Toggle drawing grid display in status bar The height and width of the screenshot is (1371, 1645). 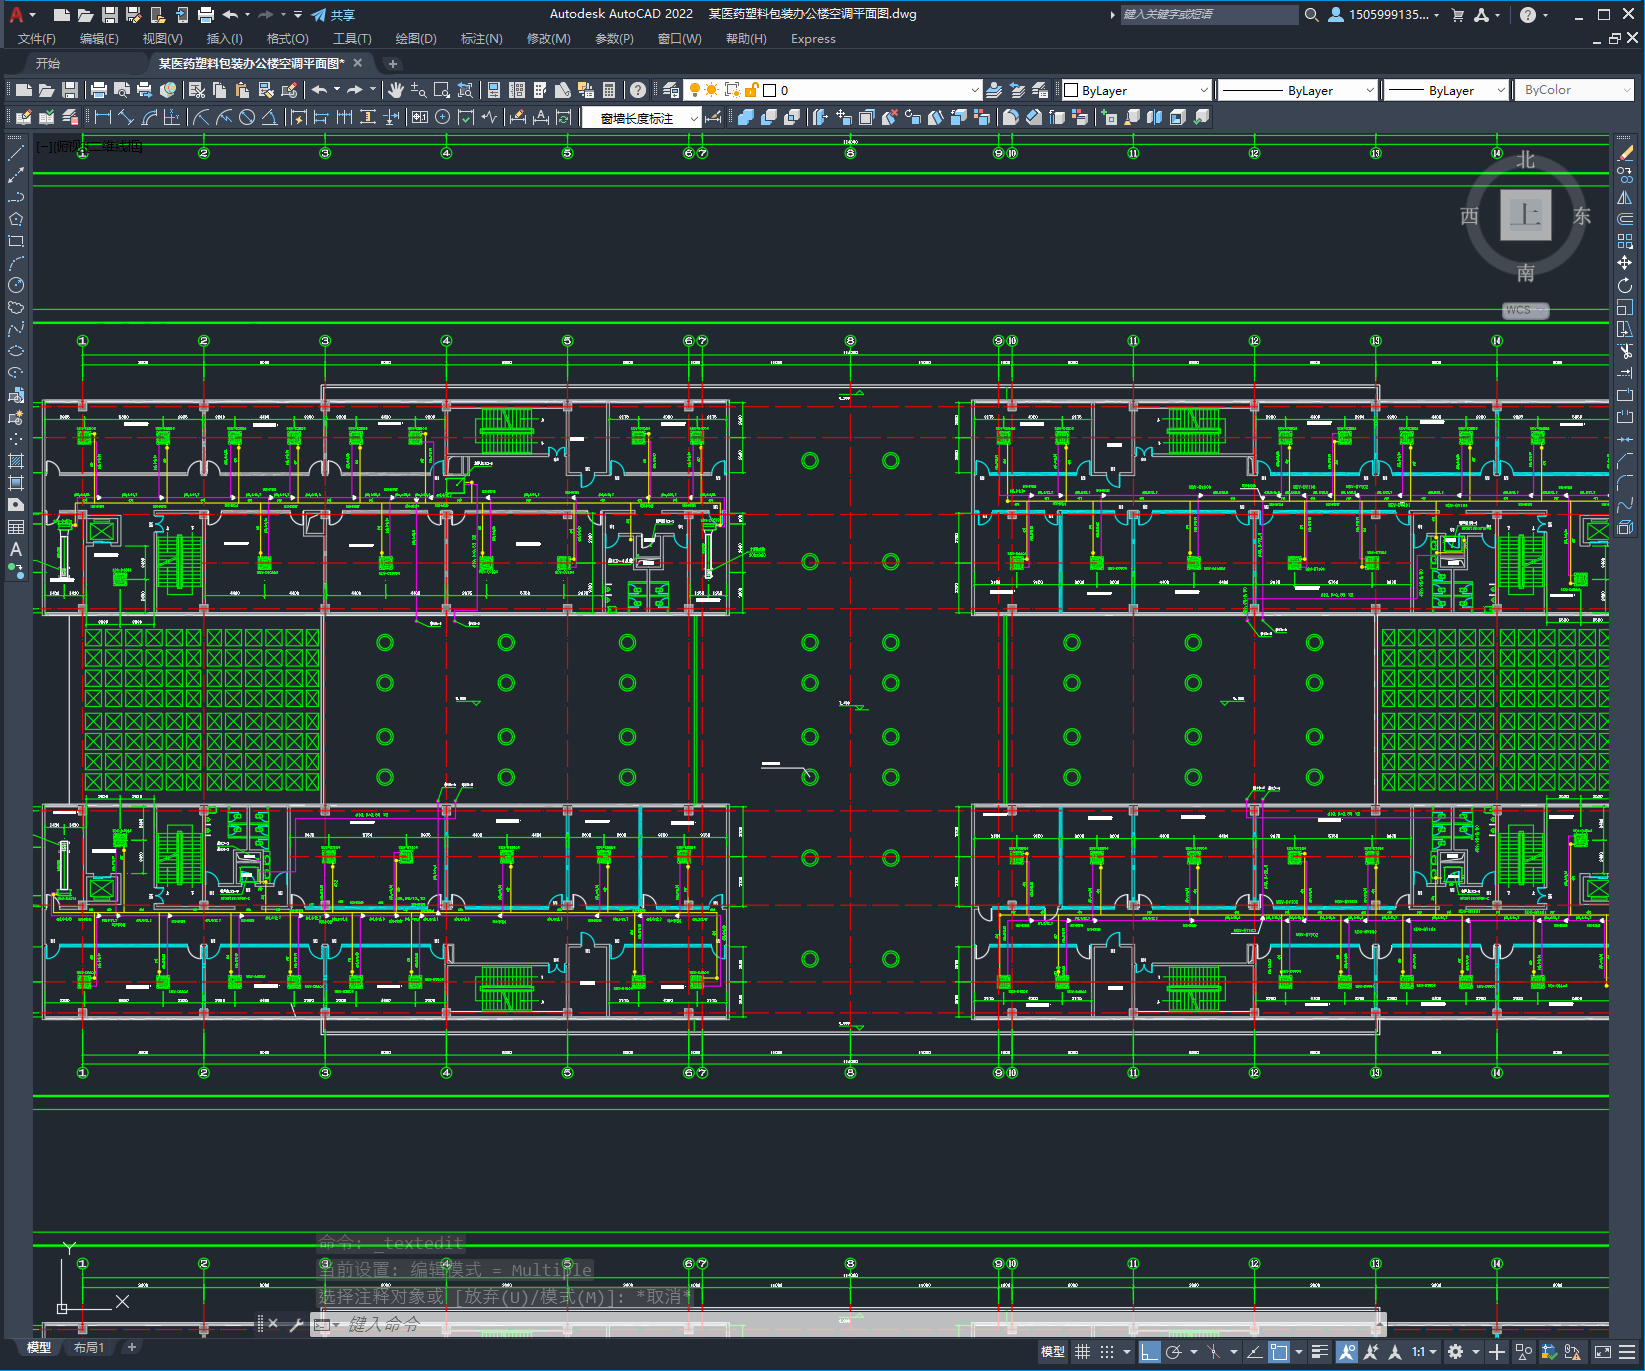coord(1083,1352)
